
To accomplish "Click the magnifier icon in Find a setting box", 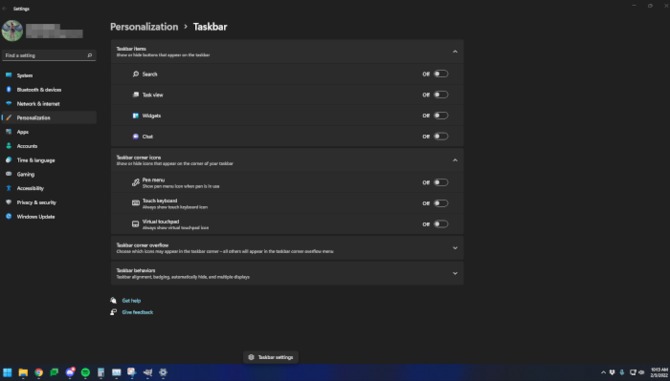I will pyautogui.click(x=90, y=56).
